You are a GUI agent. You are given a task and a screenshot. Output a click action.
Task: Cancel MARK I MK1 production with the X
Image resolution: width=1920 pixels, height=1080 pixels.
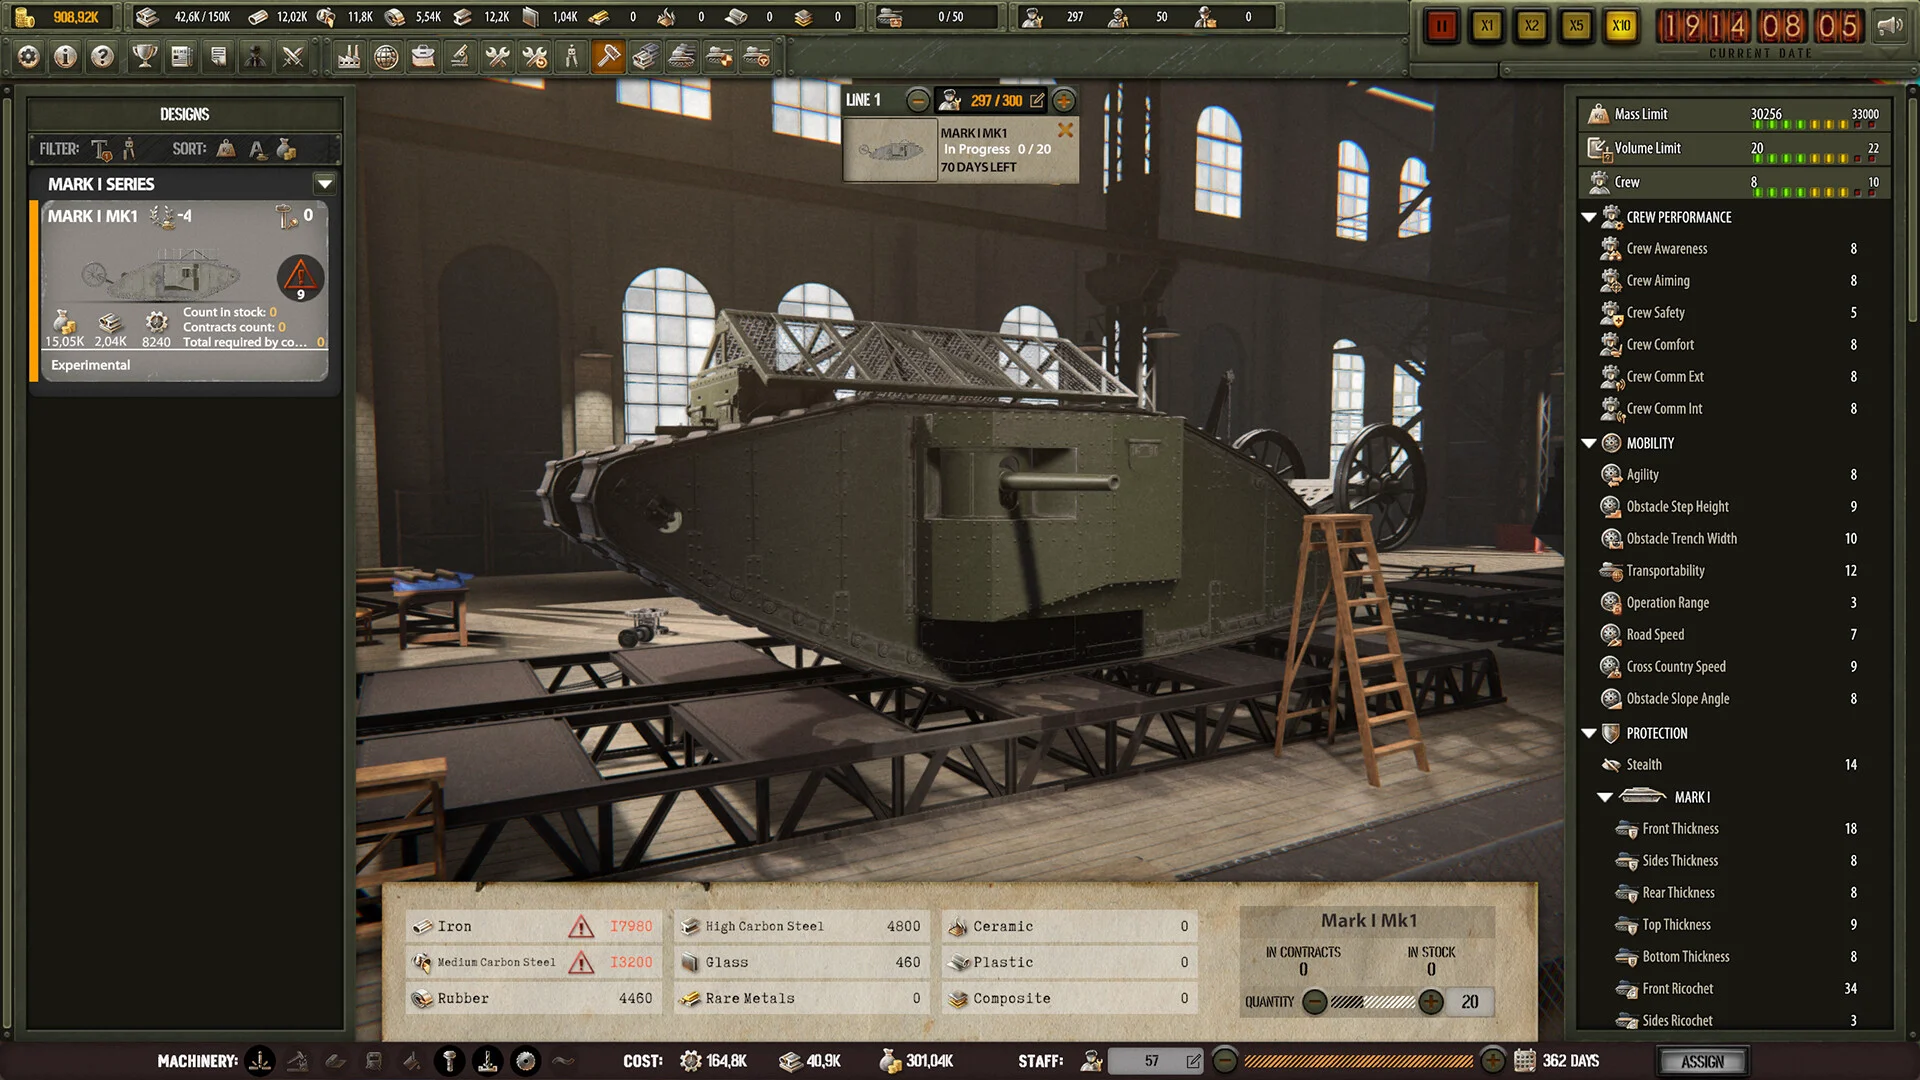[1064, 130]
